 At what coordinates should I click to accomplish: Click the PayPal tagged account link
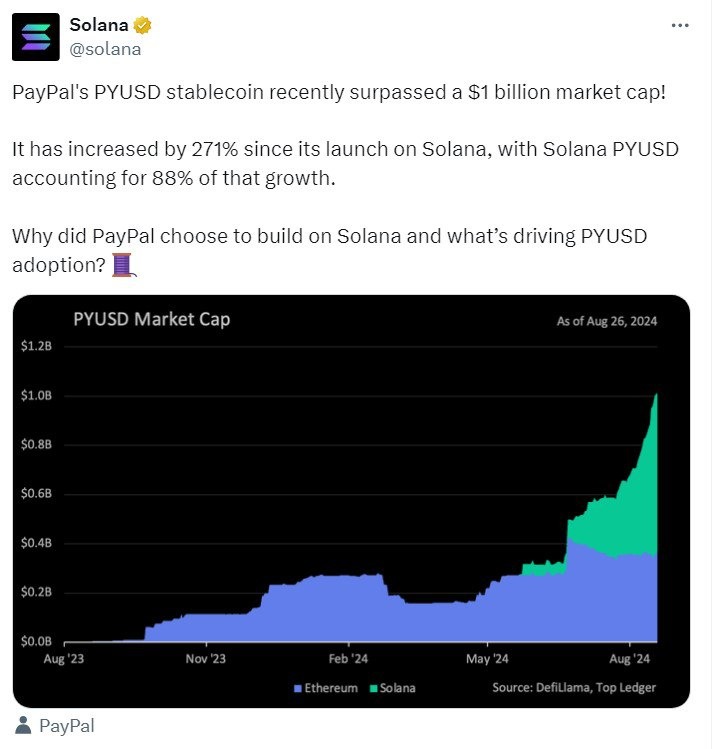(x=66, y=726)
